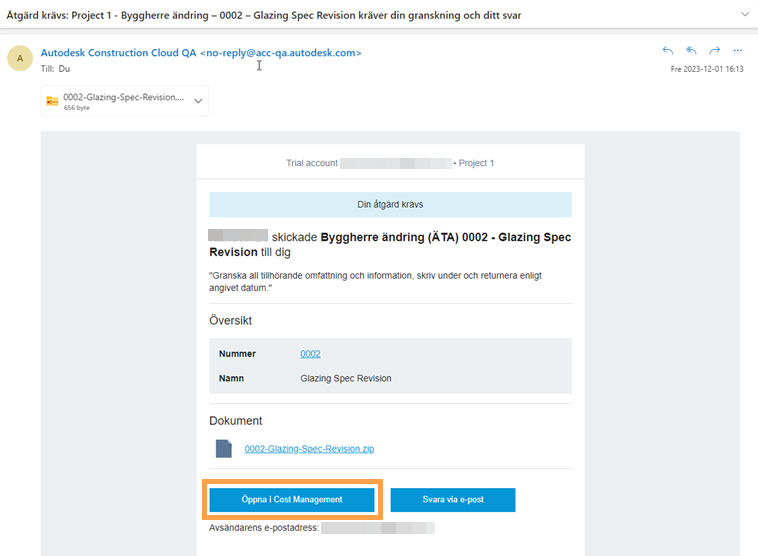Click the 'Din åtgärd krävs' banner
This screenshot has height=556, width=758.
(x=390, y=205)
